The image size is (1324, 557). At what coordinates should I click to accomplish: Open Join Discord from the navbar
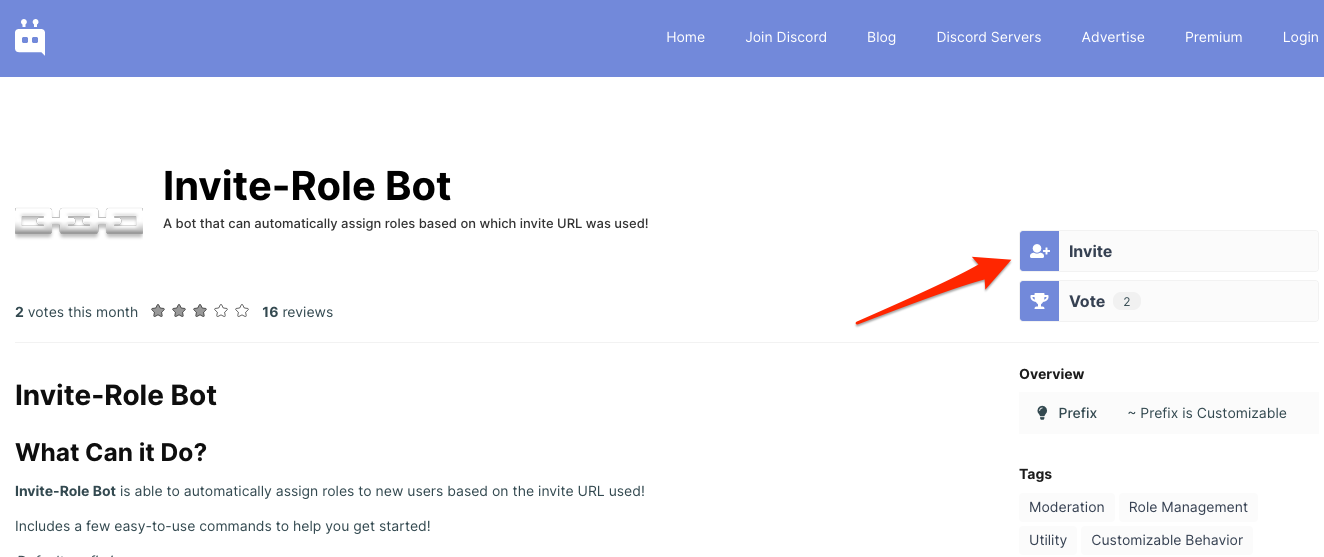coord(785,37)
